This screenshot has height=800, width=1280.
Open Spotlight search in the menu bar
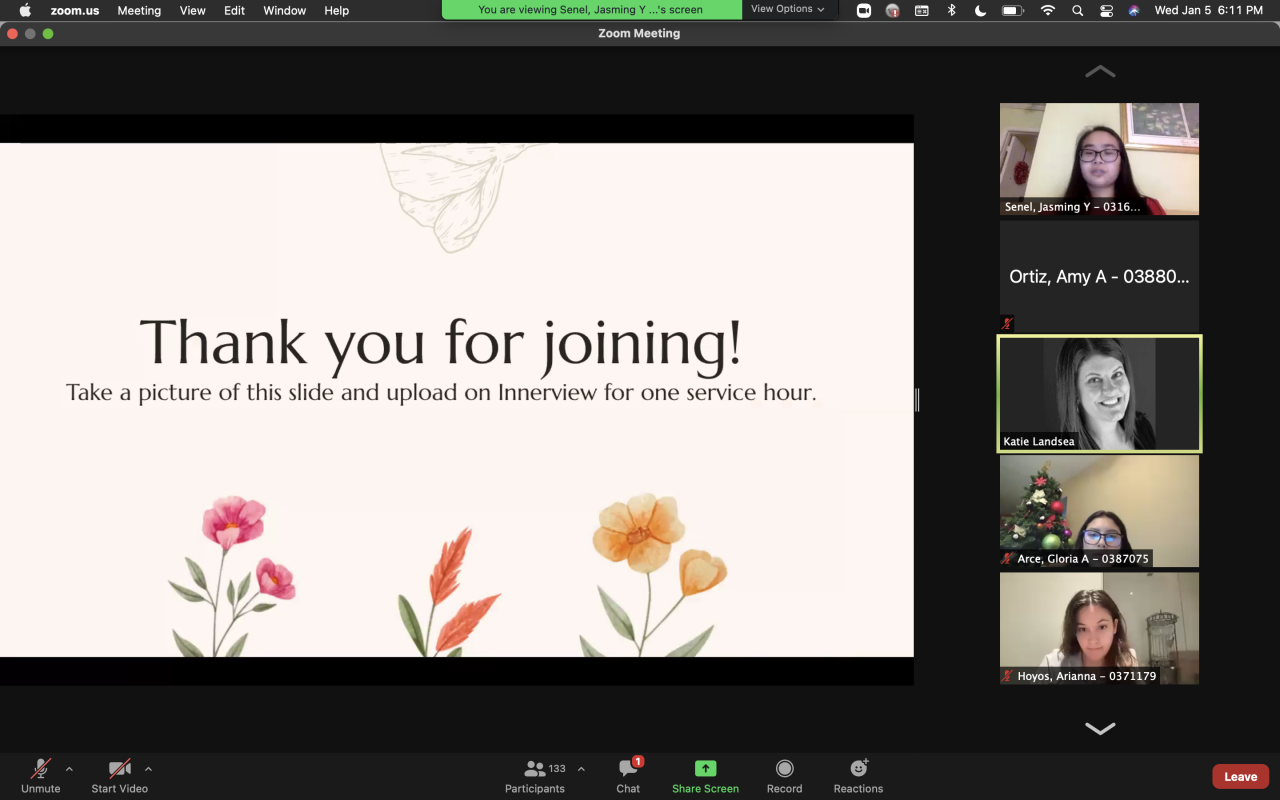(x=1077, y=11)
